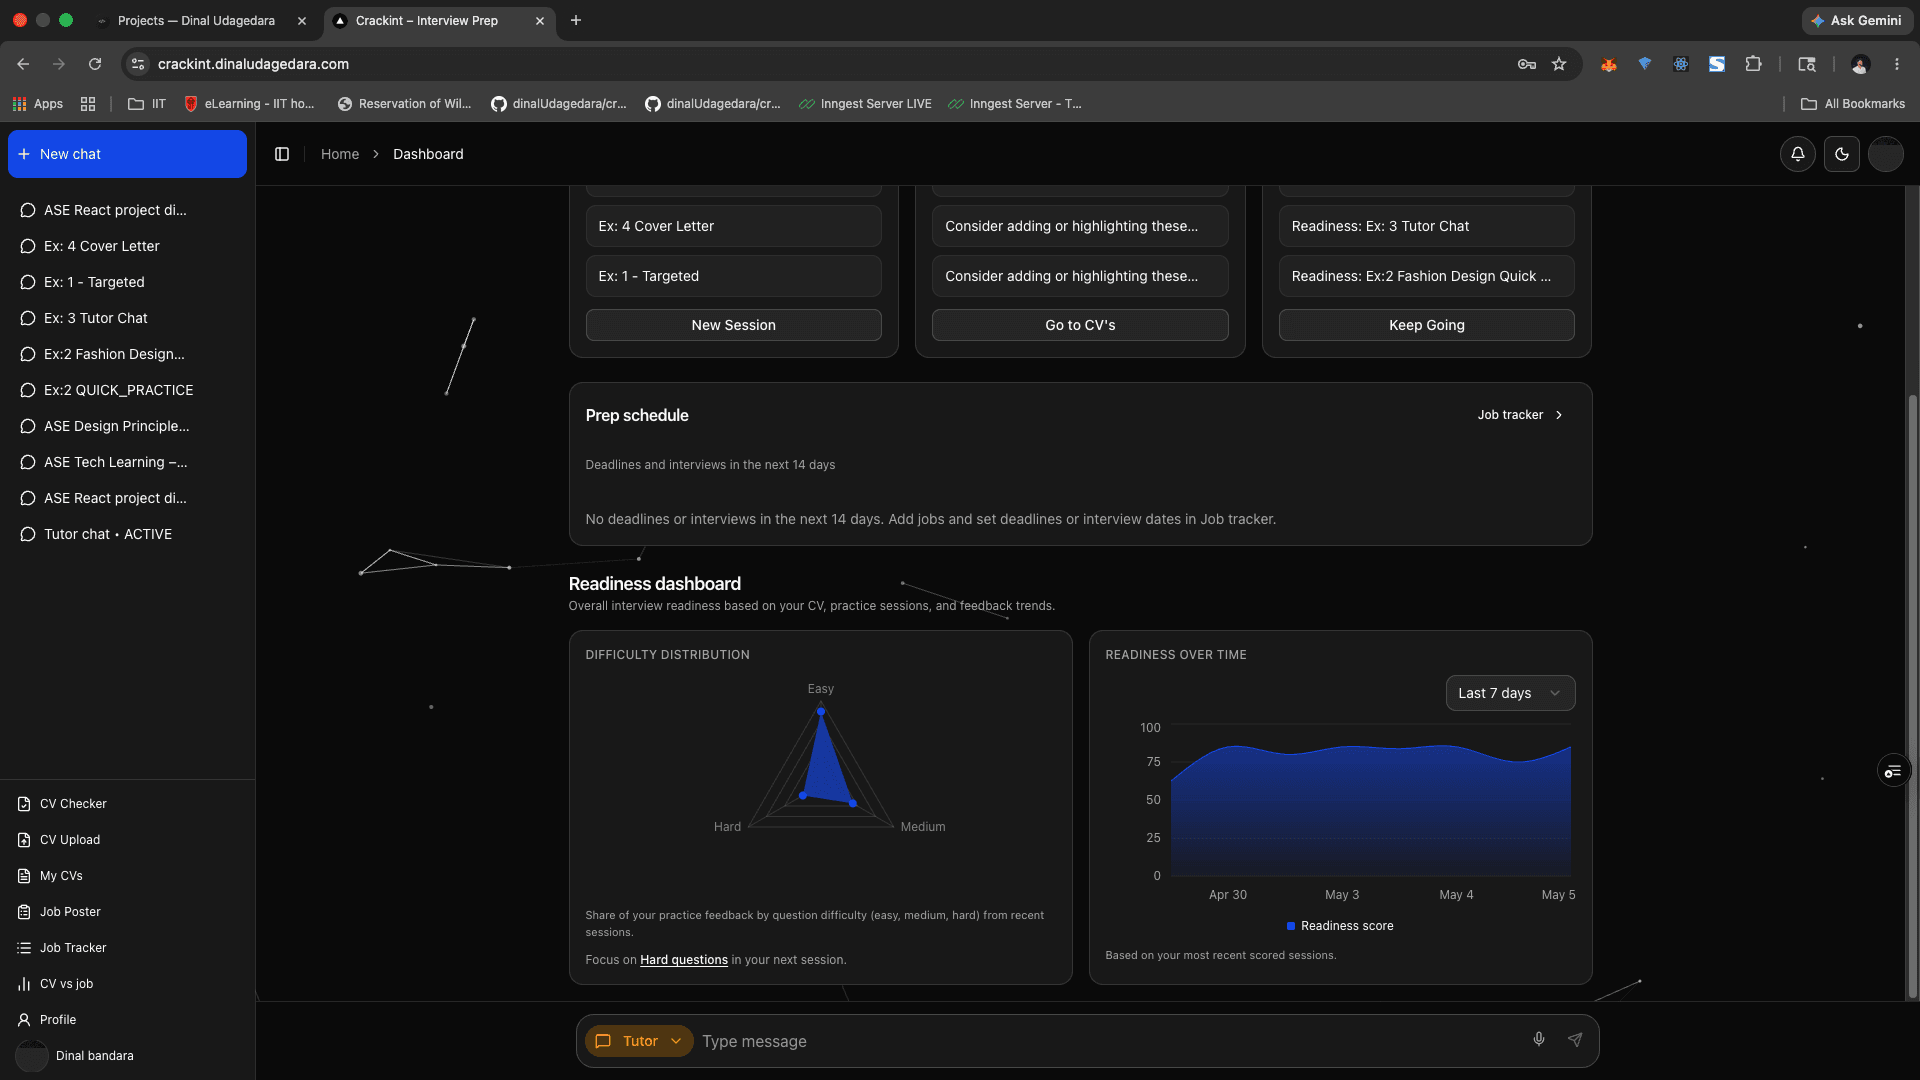Open the Apps bookmark shortcut
The image size is (1920, 1080).
coord(38,104)
